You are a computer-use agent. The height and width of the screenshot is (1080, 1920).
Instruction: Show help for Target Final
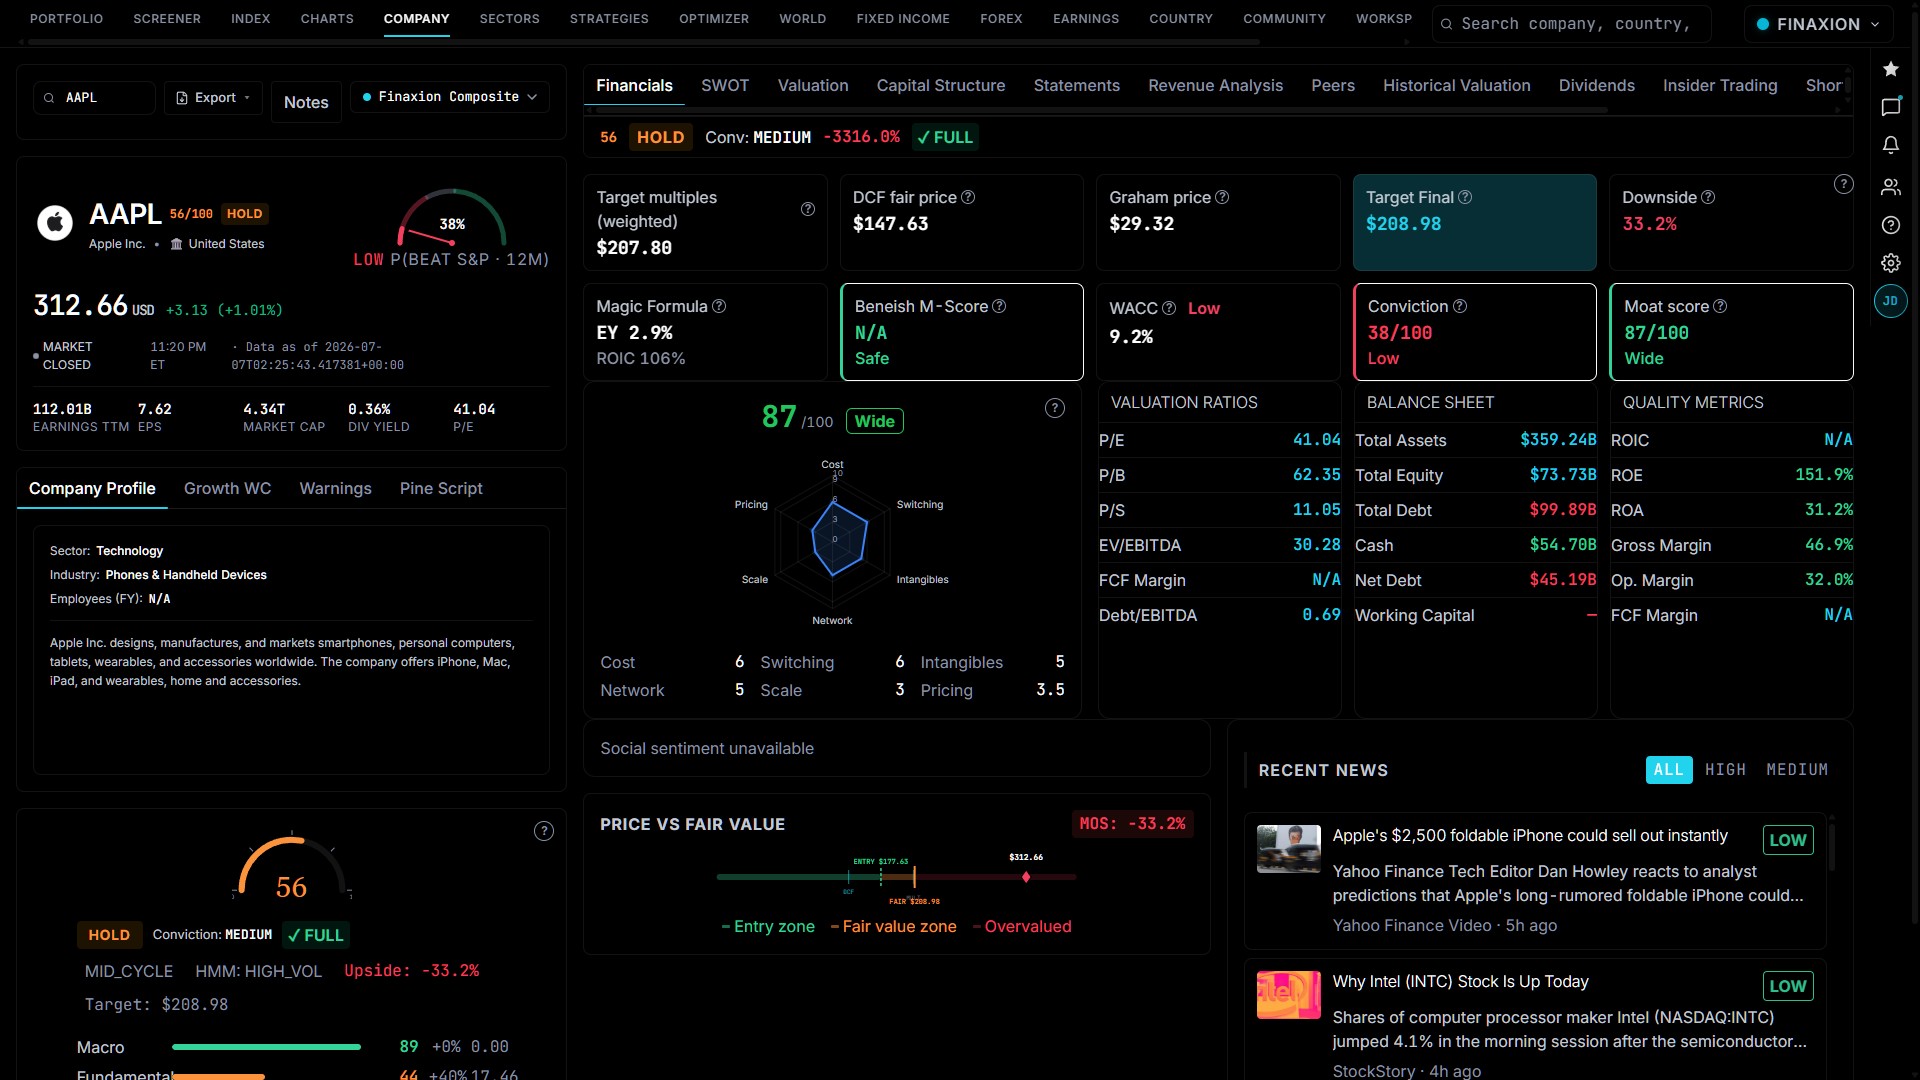[1465, 197]
